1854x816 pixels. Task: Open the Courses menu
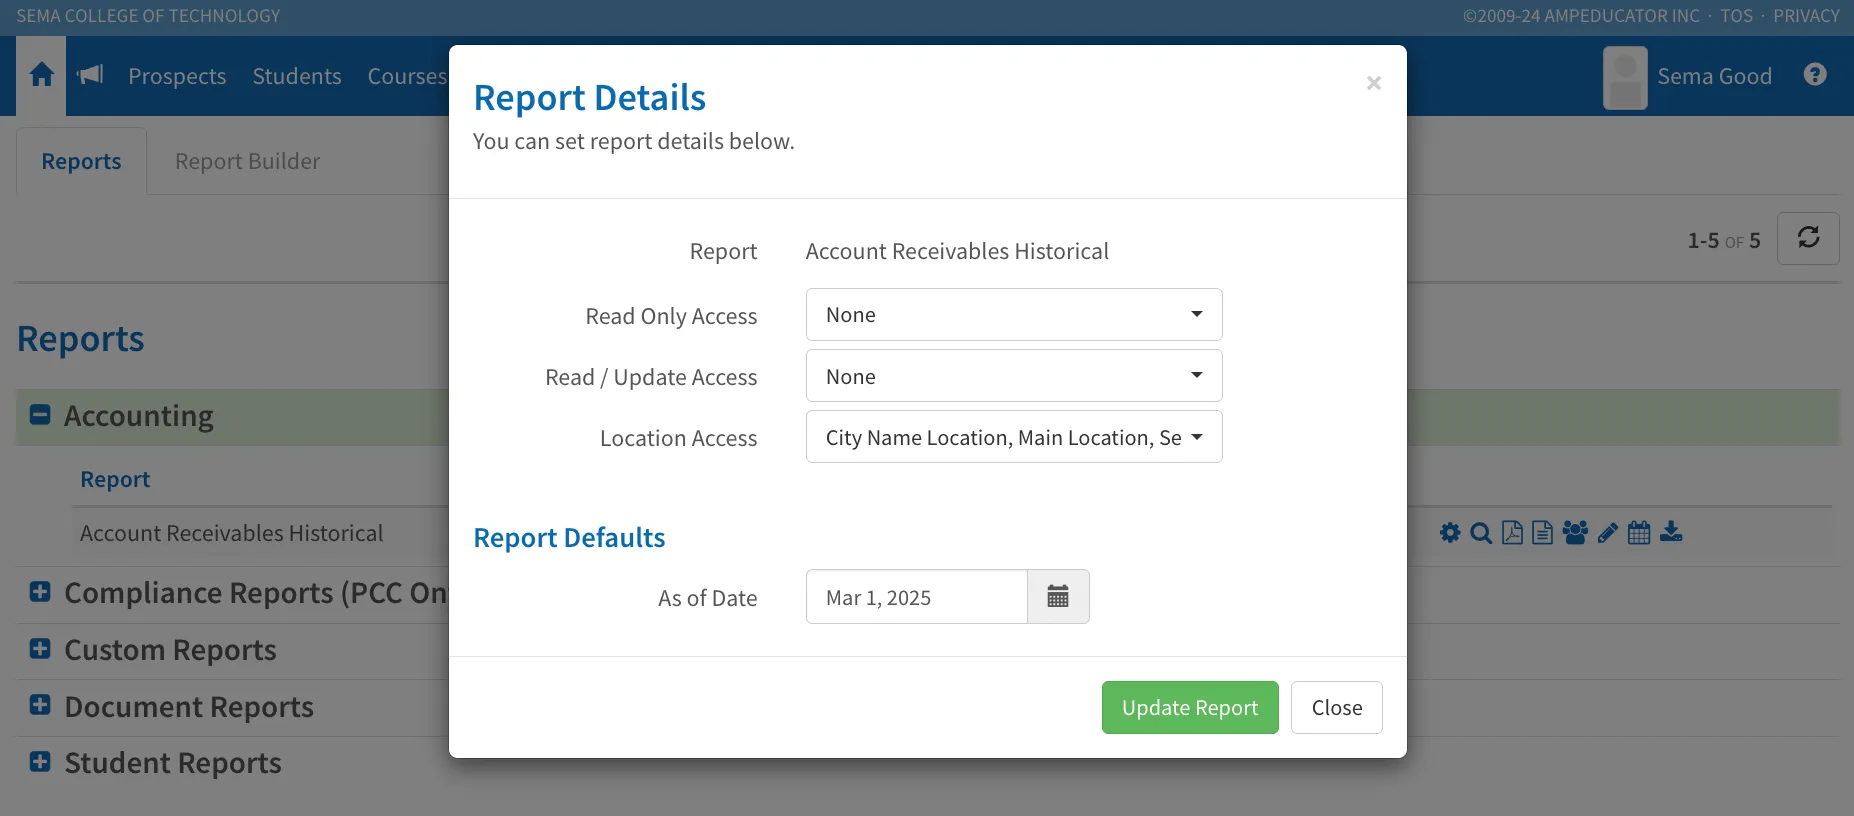[407, 76]
